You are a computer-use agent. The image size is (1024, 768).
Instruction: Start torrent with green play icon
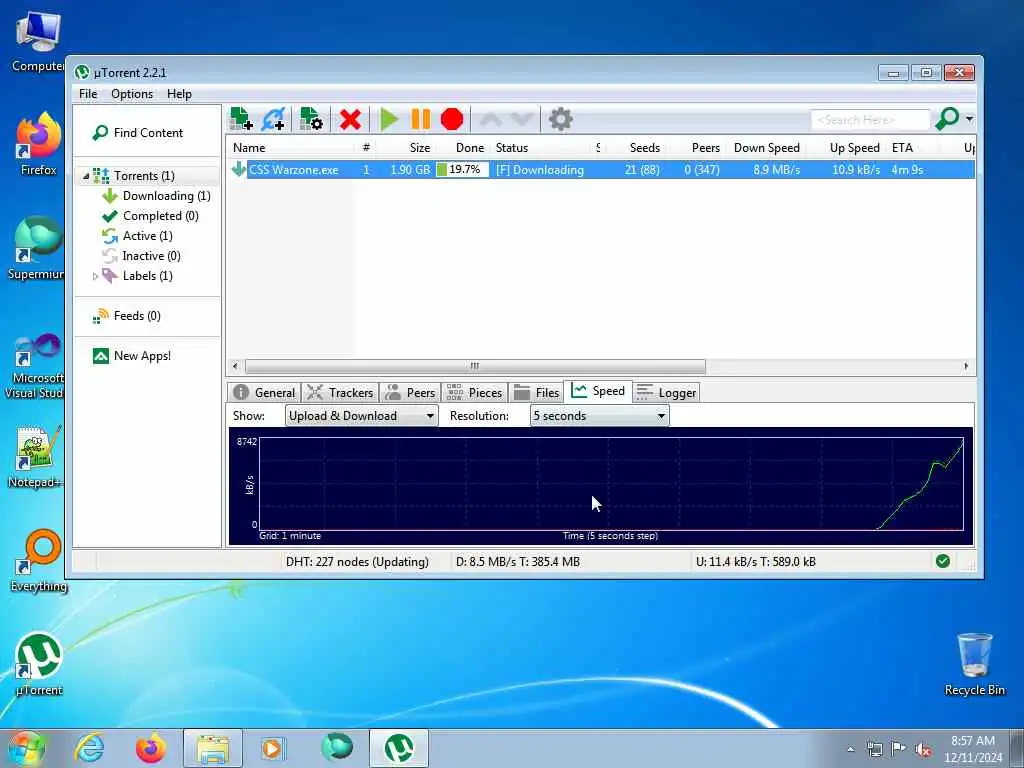click(389, 120)
